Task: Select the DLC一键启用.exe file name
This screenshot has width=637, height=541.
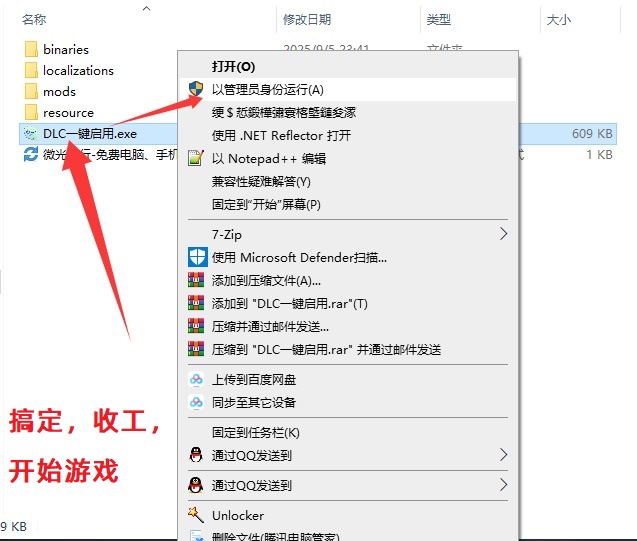Action: click(90, 134)
